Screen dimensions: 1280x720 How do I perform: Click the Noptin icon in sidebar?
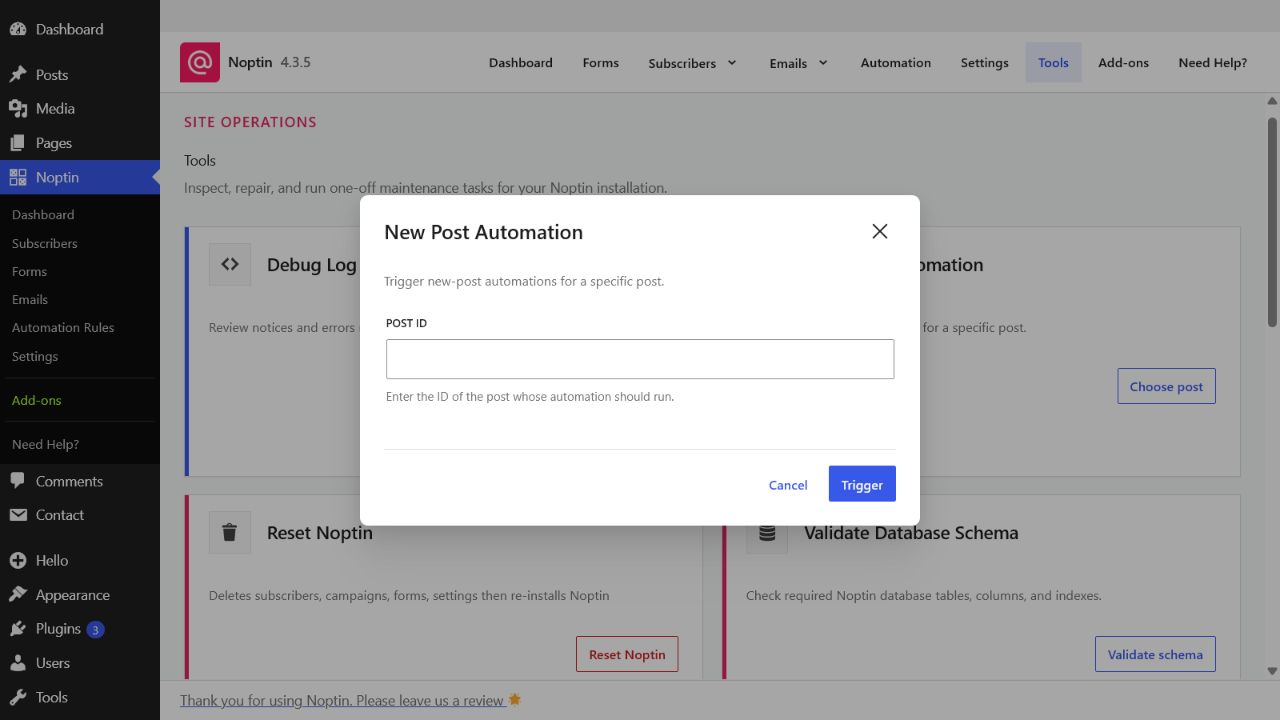click(18, 177)
